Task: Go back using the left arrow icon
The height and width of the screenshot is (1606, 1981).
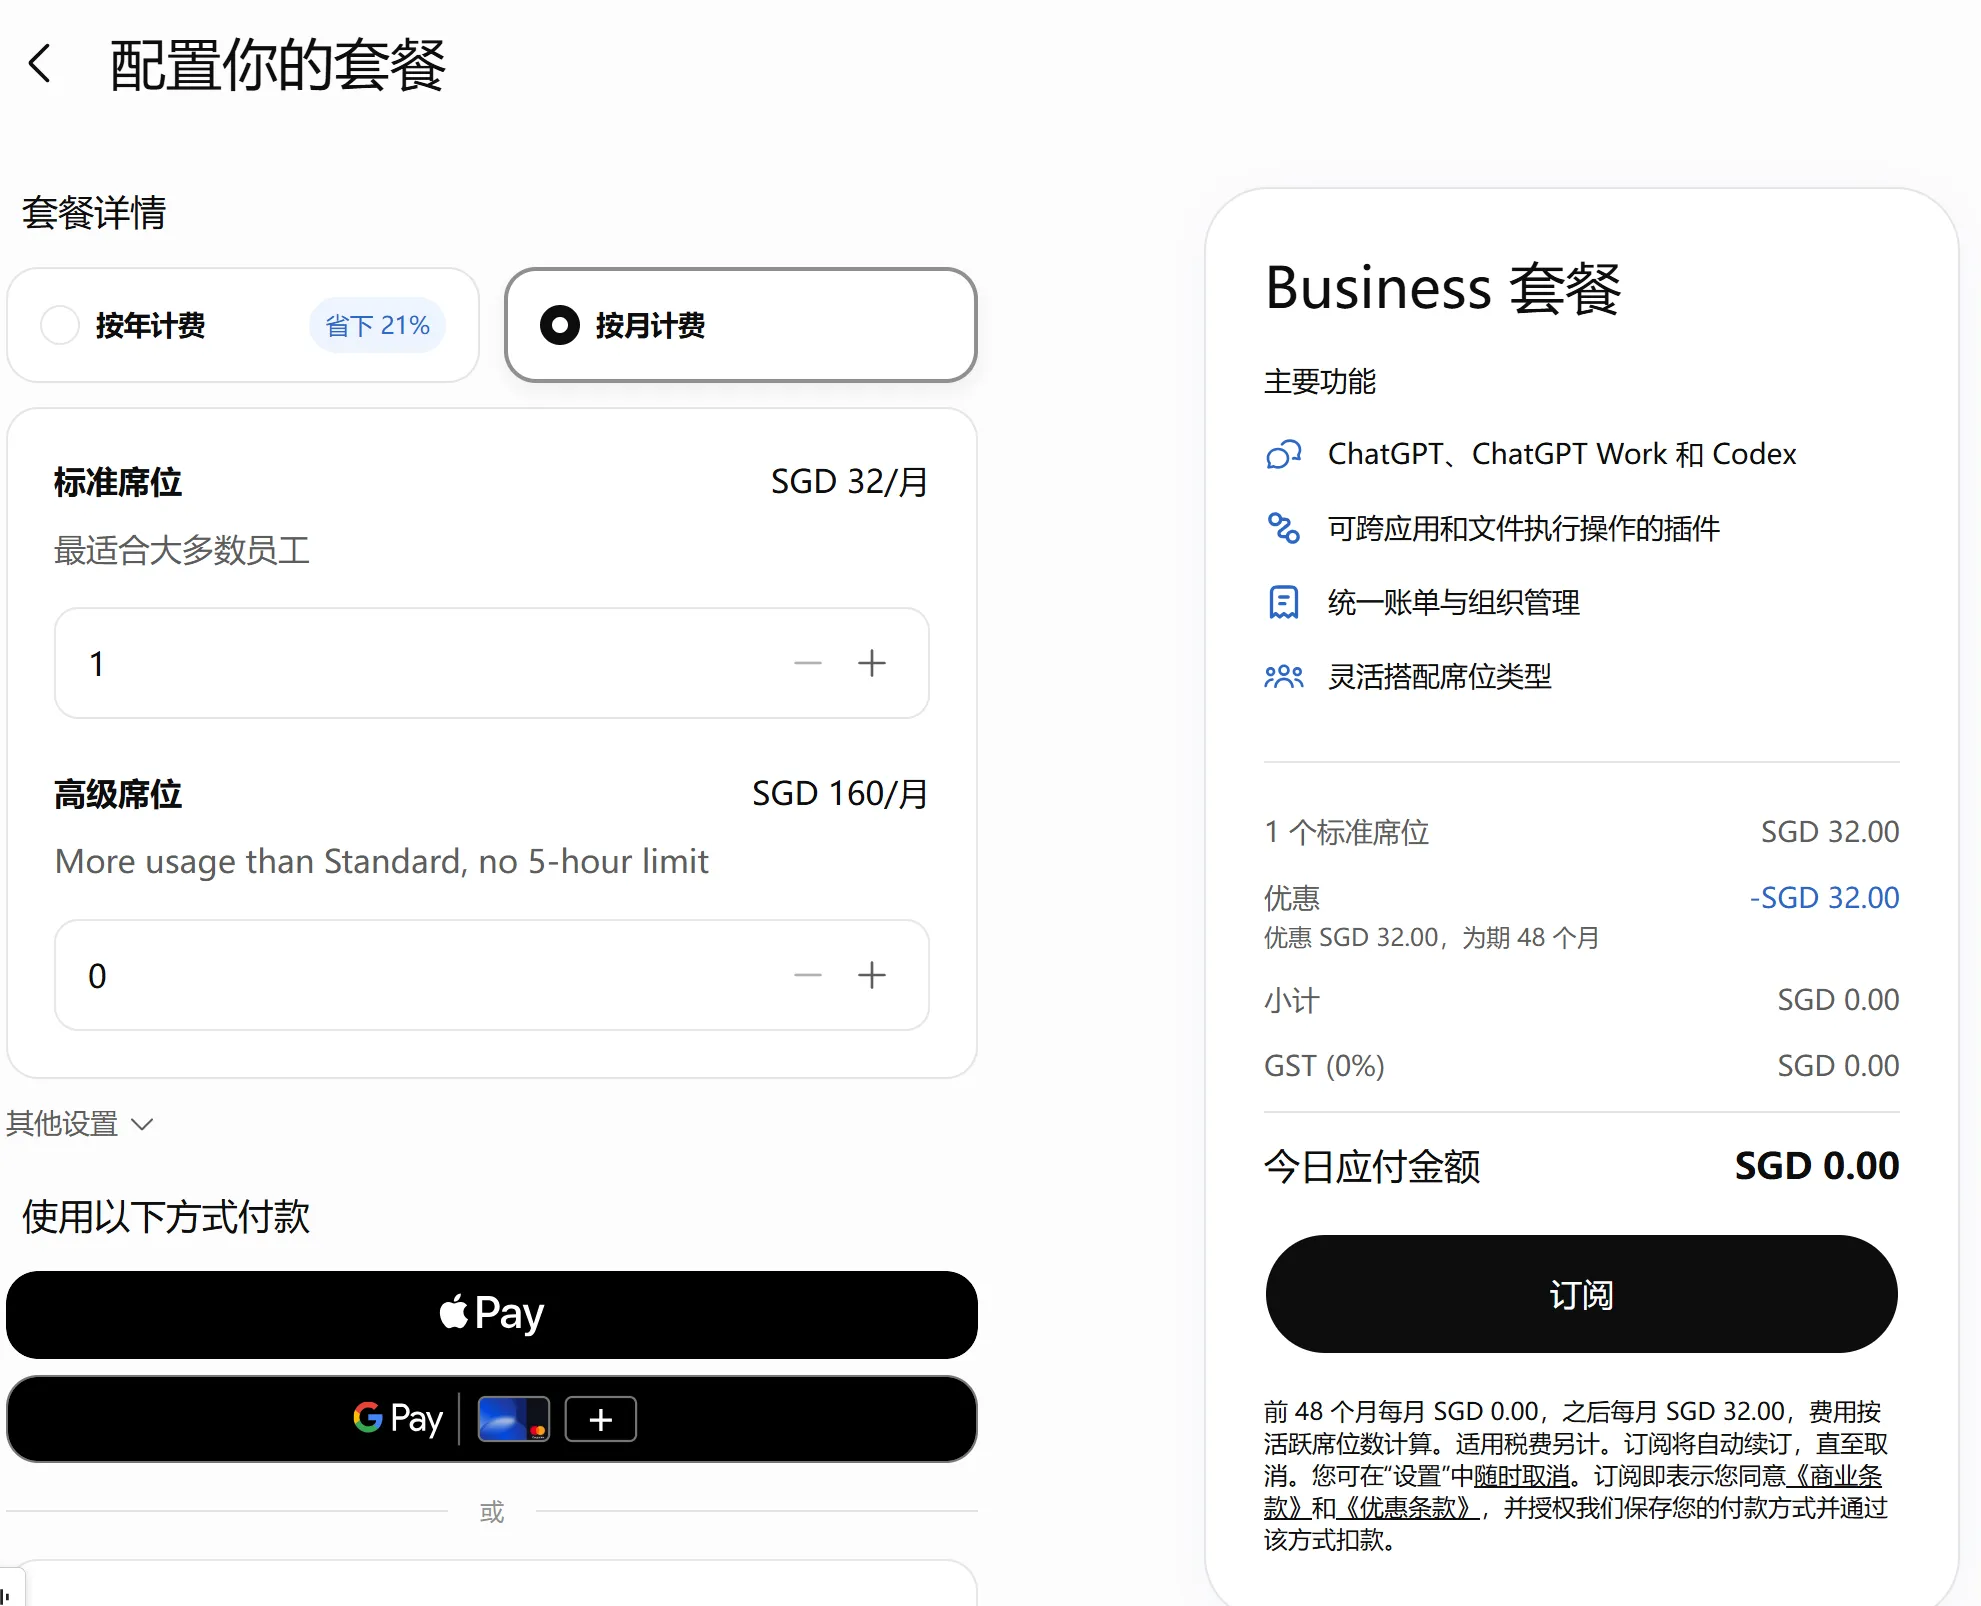Action: tap(39, 64)
